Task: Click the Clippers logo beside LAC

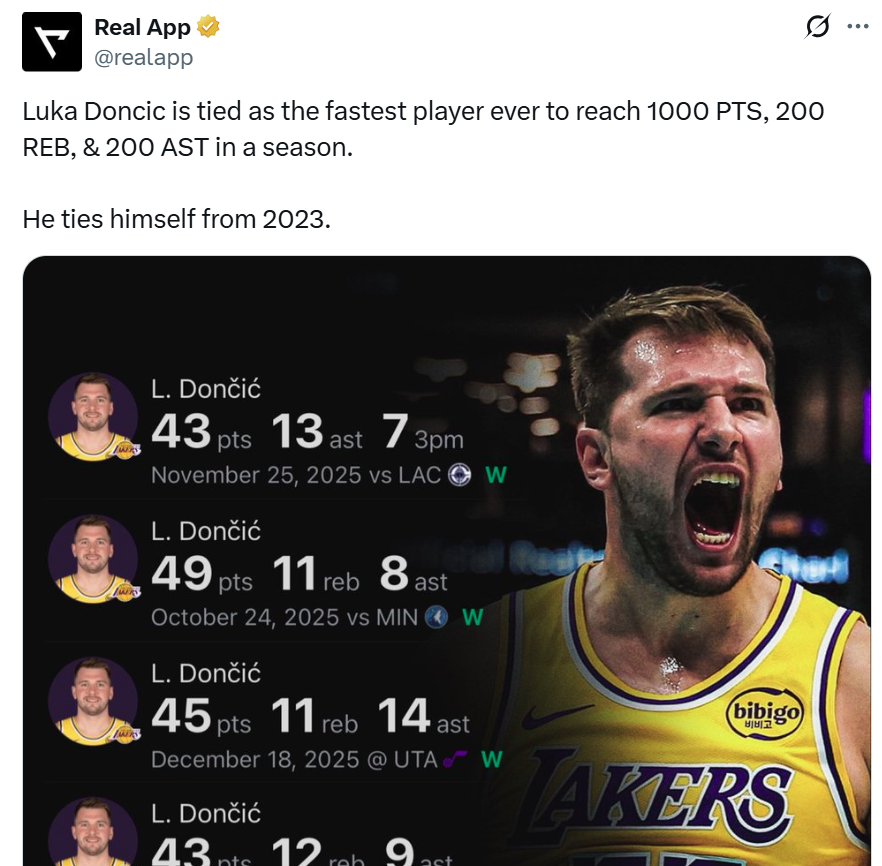Action: (460, 475)
